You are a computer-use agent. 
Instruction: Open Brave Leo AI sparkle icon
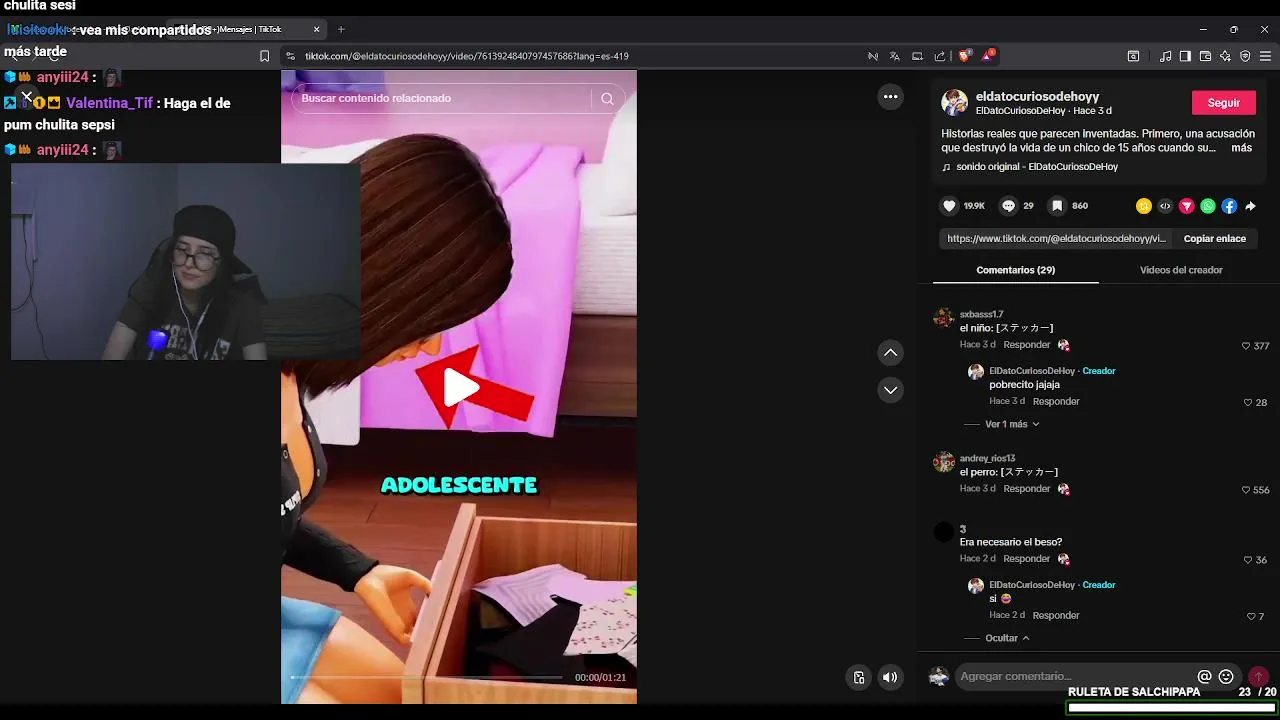1225,56
